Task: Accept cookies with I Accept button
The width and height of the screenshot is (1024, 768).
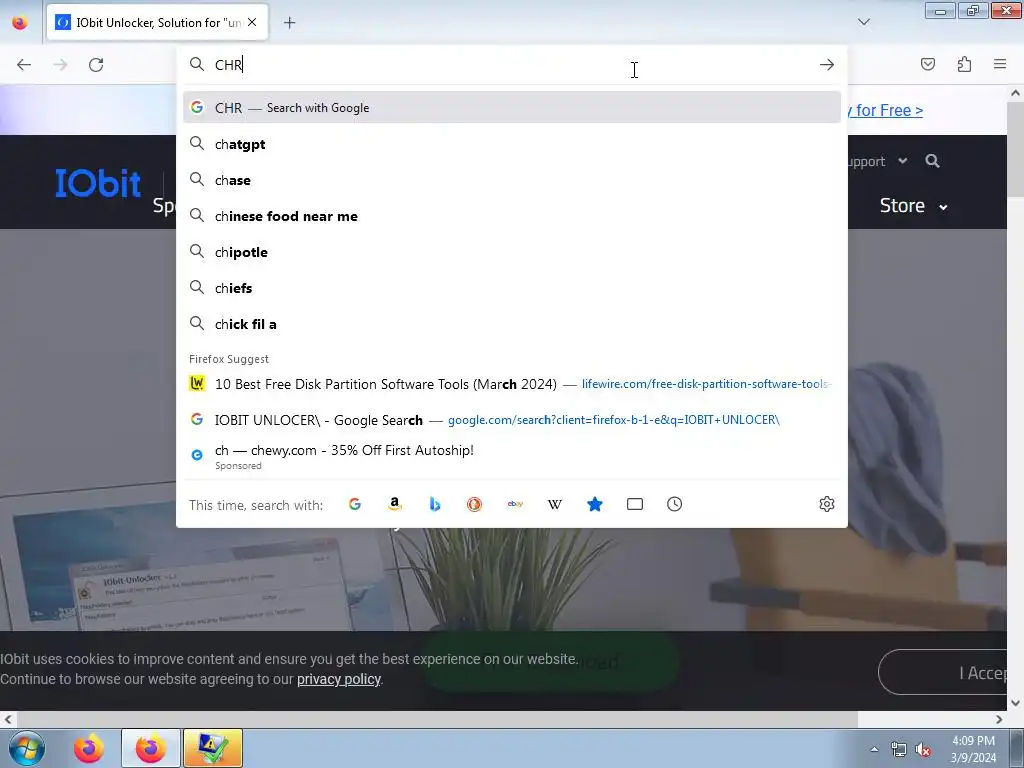Action: coord(943,672)
